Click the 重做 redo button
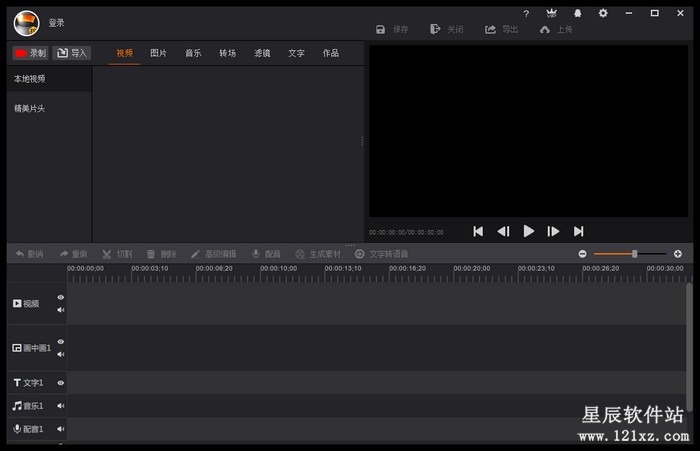Image resolution: width=700 pixels, height=451 pixels. click(x=74, y=254)
